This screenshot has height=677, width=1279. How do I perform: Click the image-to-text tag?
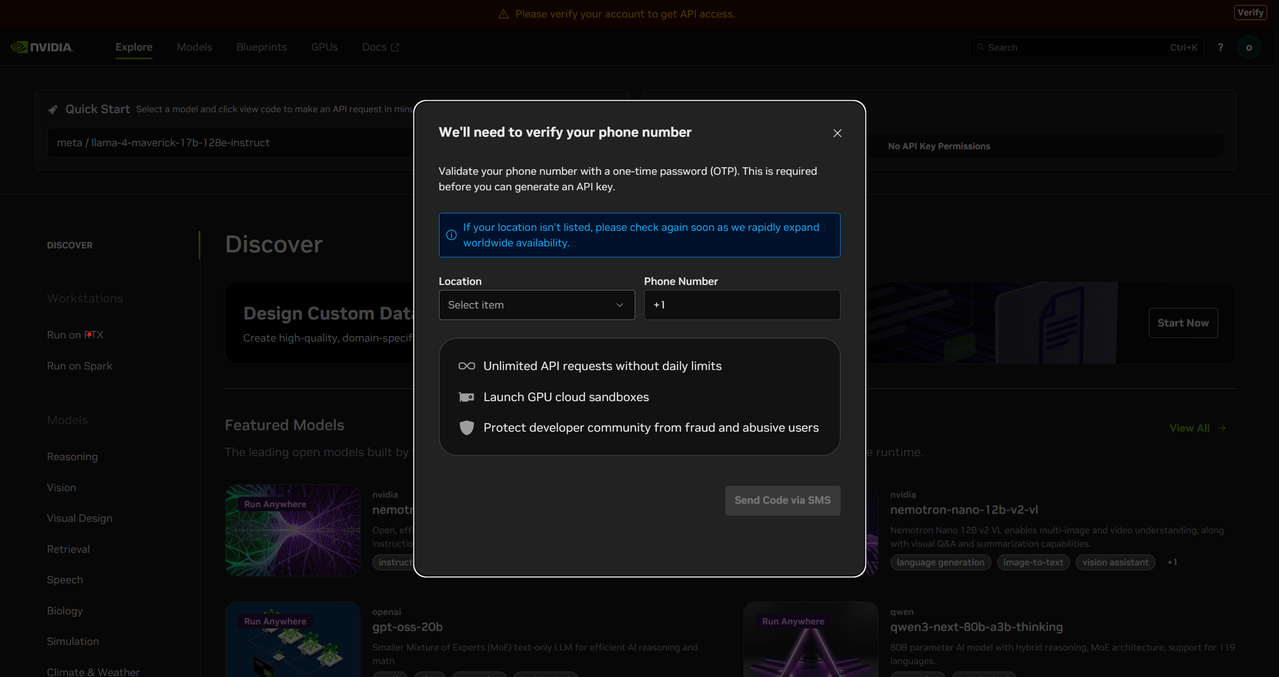click(1033, 563)
